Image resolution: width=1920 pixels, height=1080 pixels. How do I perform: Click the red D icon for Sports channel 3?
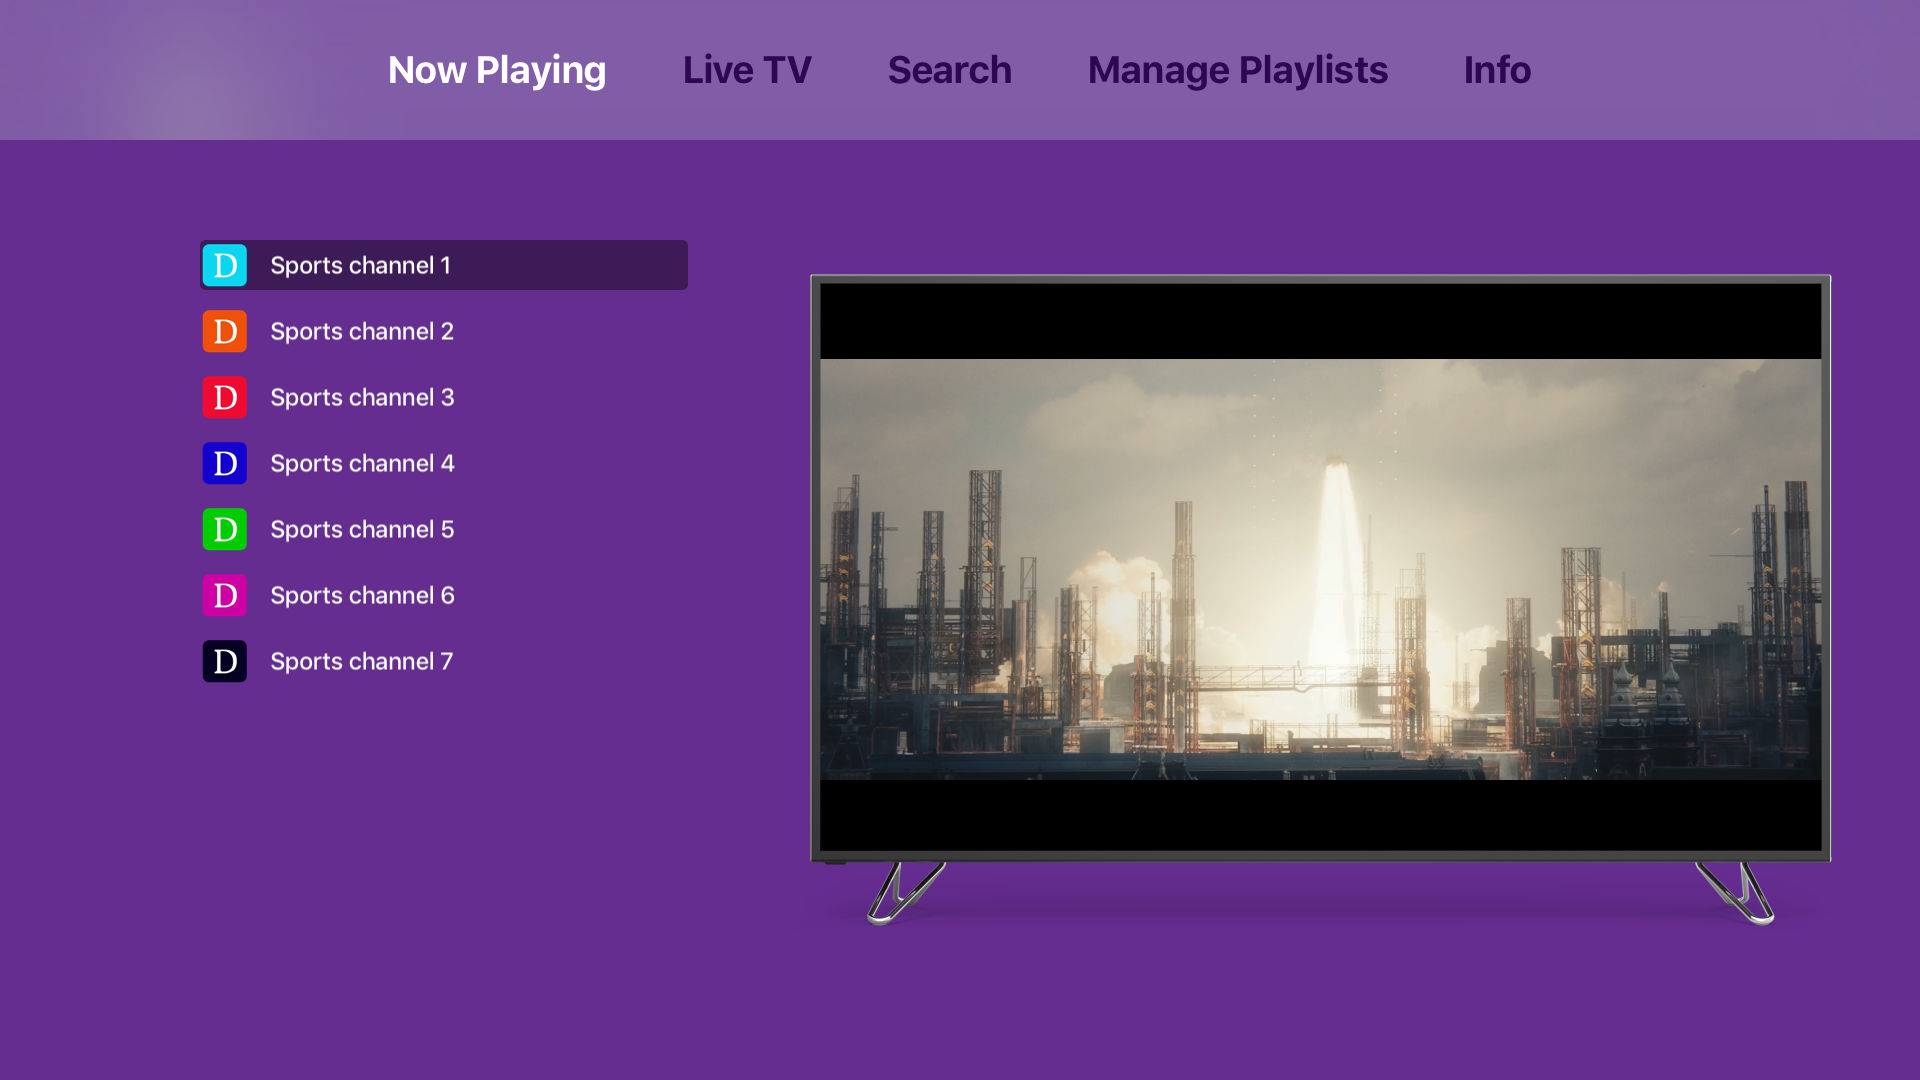(225, 397)
